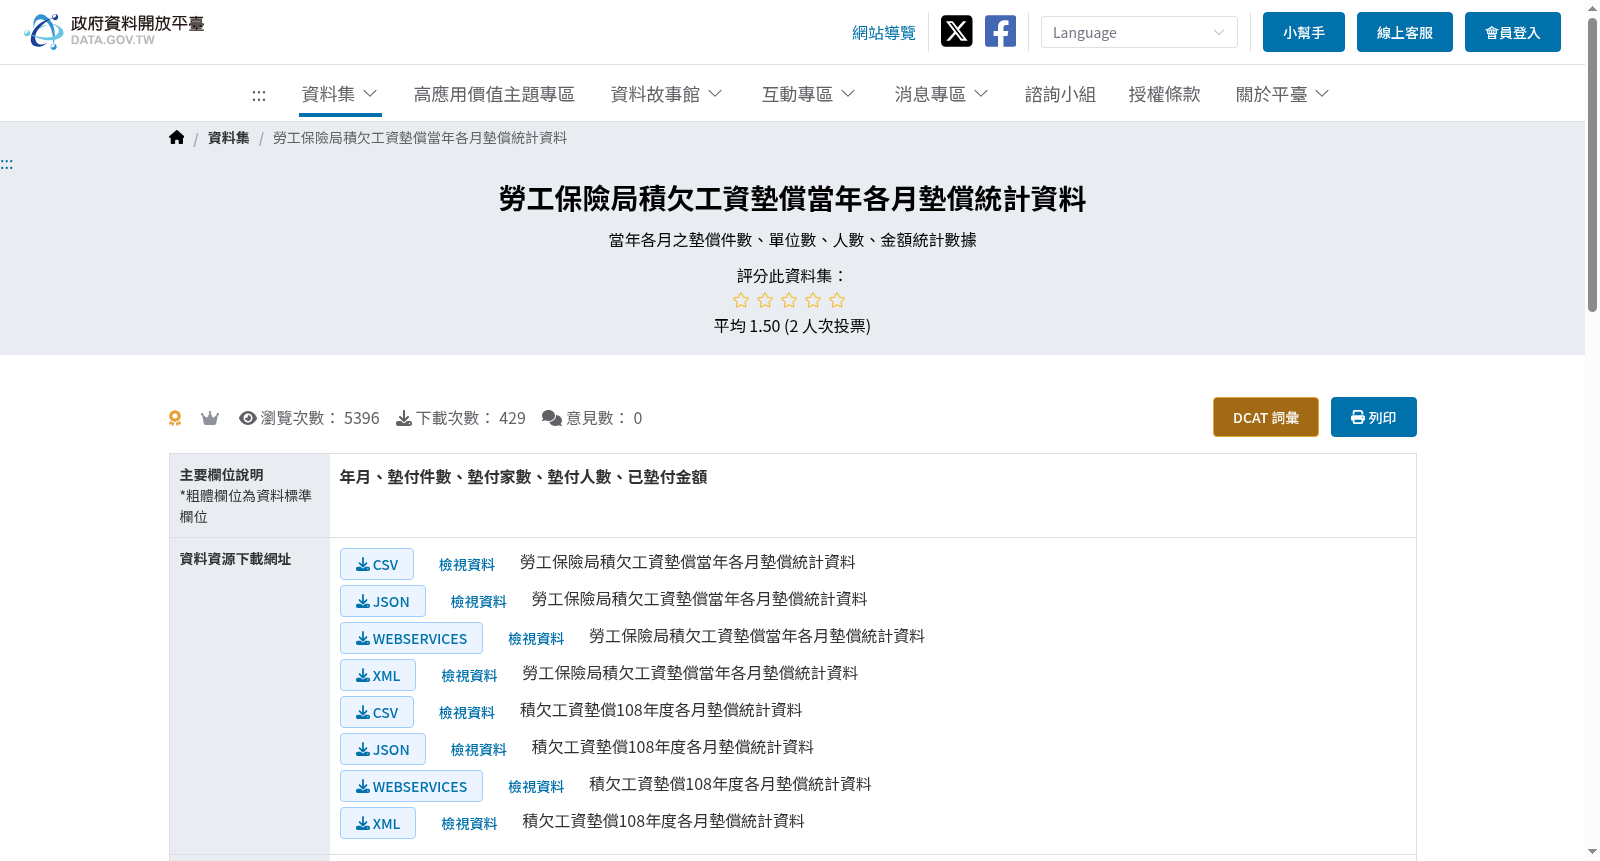This screenshot has height=861, width=1600.
Task: Click the eye icon next to 瀏覽次數
Action: pos(248,418)
